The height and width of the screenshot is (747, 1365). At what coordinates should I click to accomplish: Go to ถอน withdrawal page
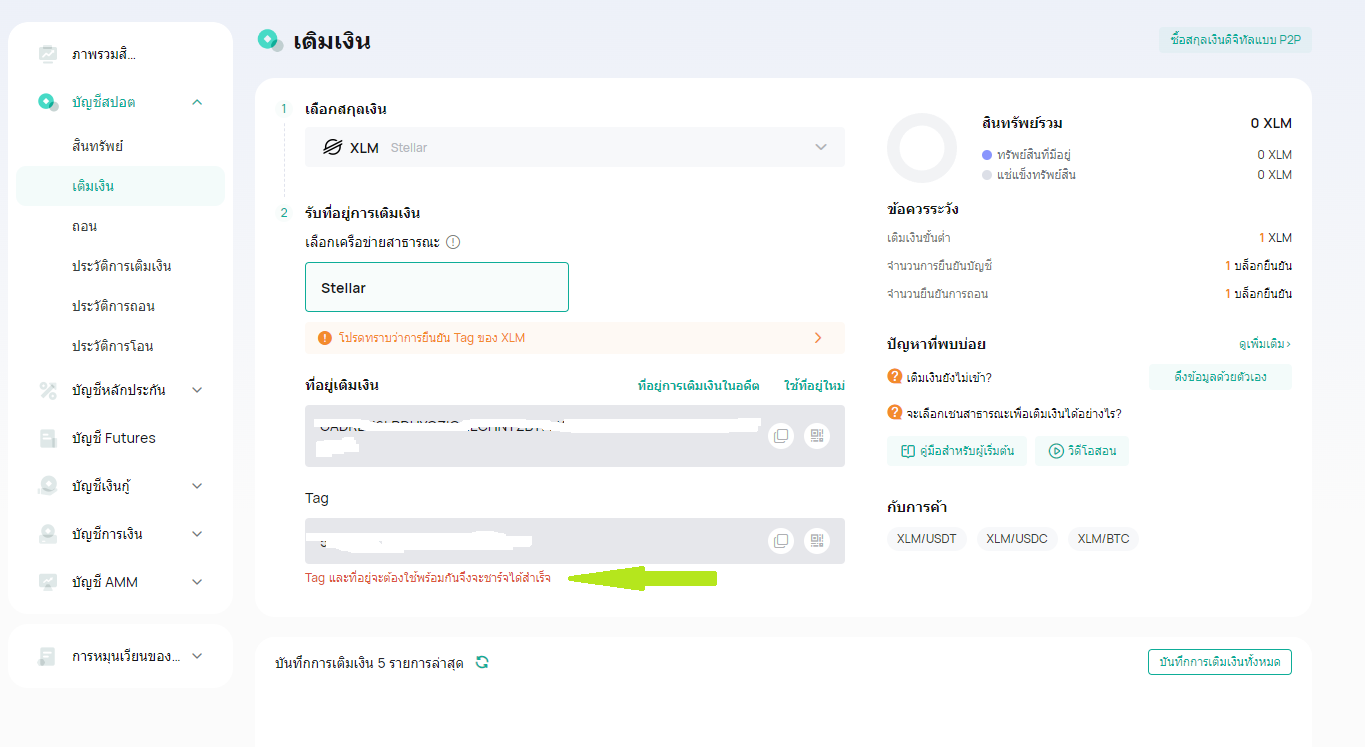(x=84, y=226)
